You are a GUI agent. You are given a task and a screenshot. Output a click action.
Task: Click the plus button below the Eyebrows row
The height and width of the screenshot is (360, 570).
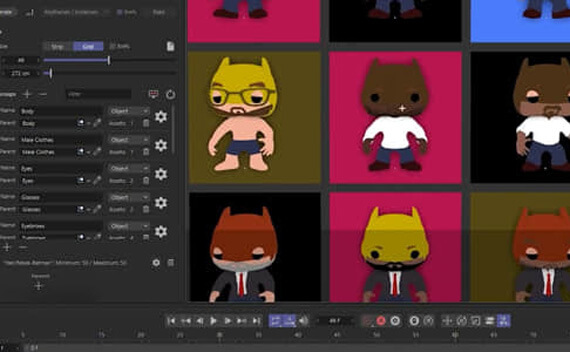7,248
